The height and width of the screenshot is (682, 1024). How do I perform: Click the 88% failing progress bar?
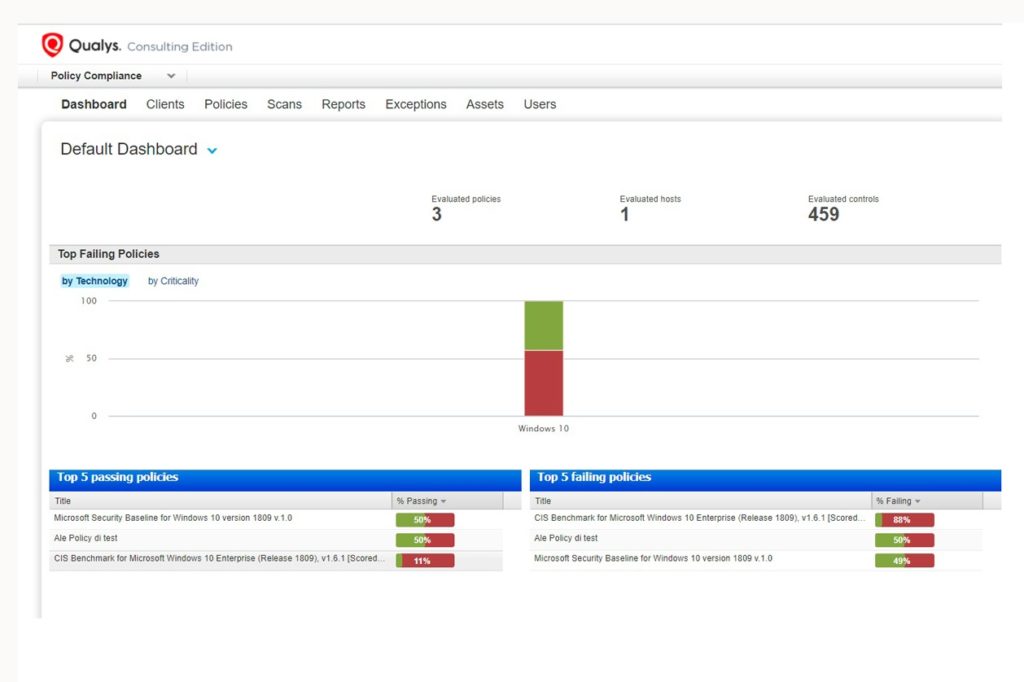click(904, 520)
